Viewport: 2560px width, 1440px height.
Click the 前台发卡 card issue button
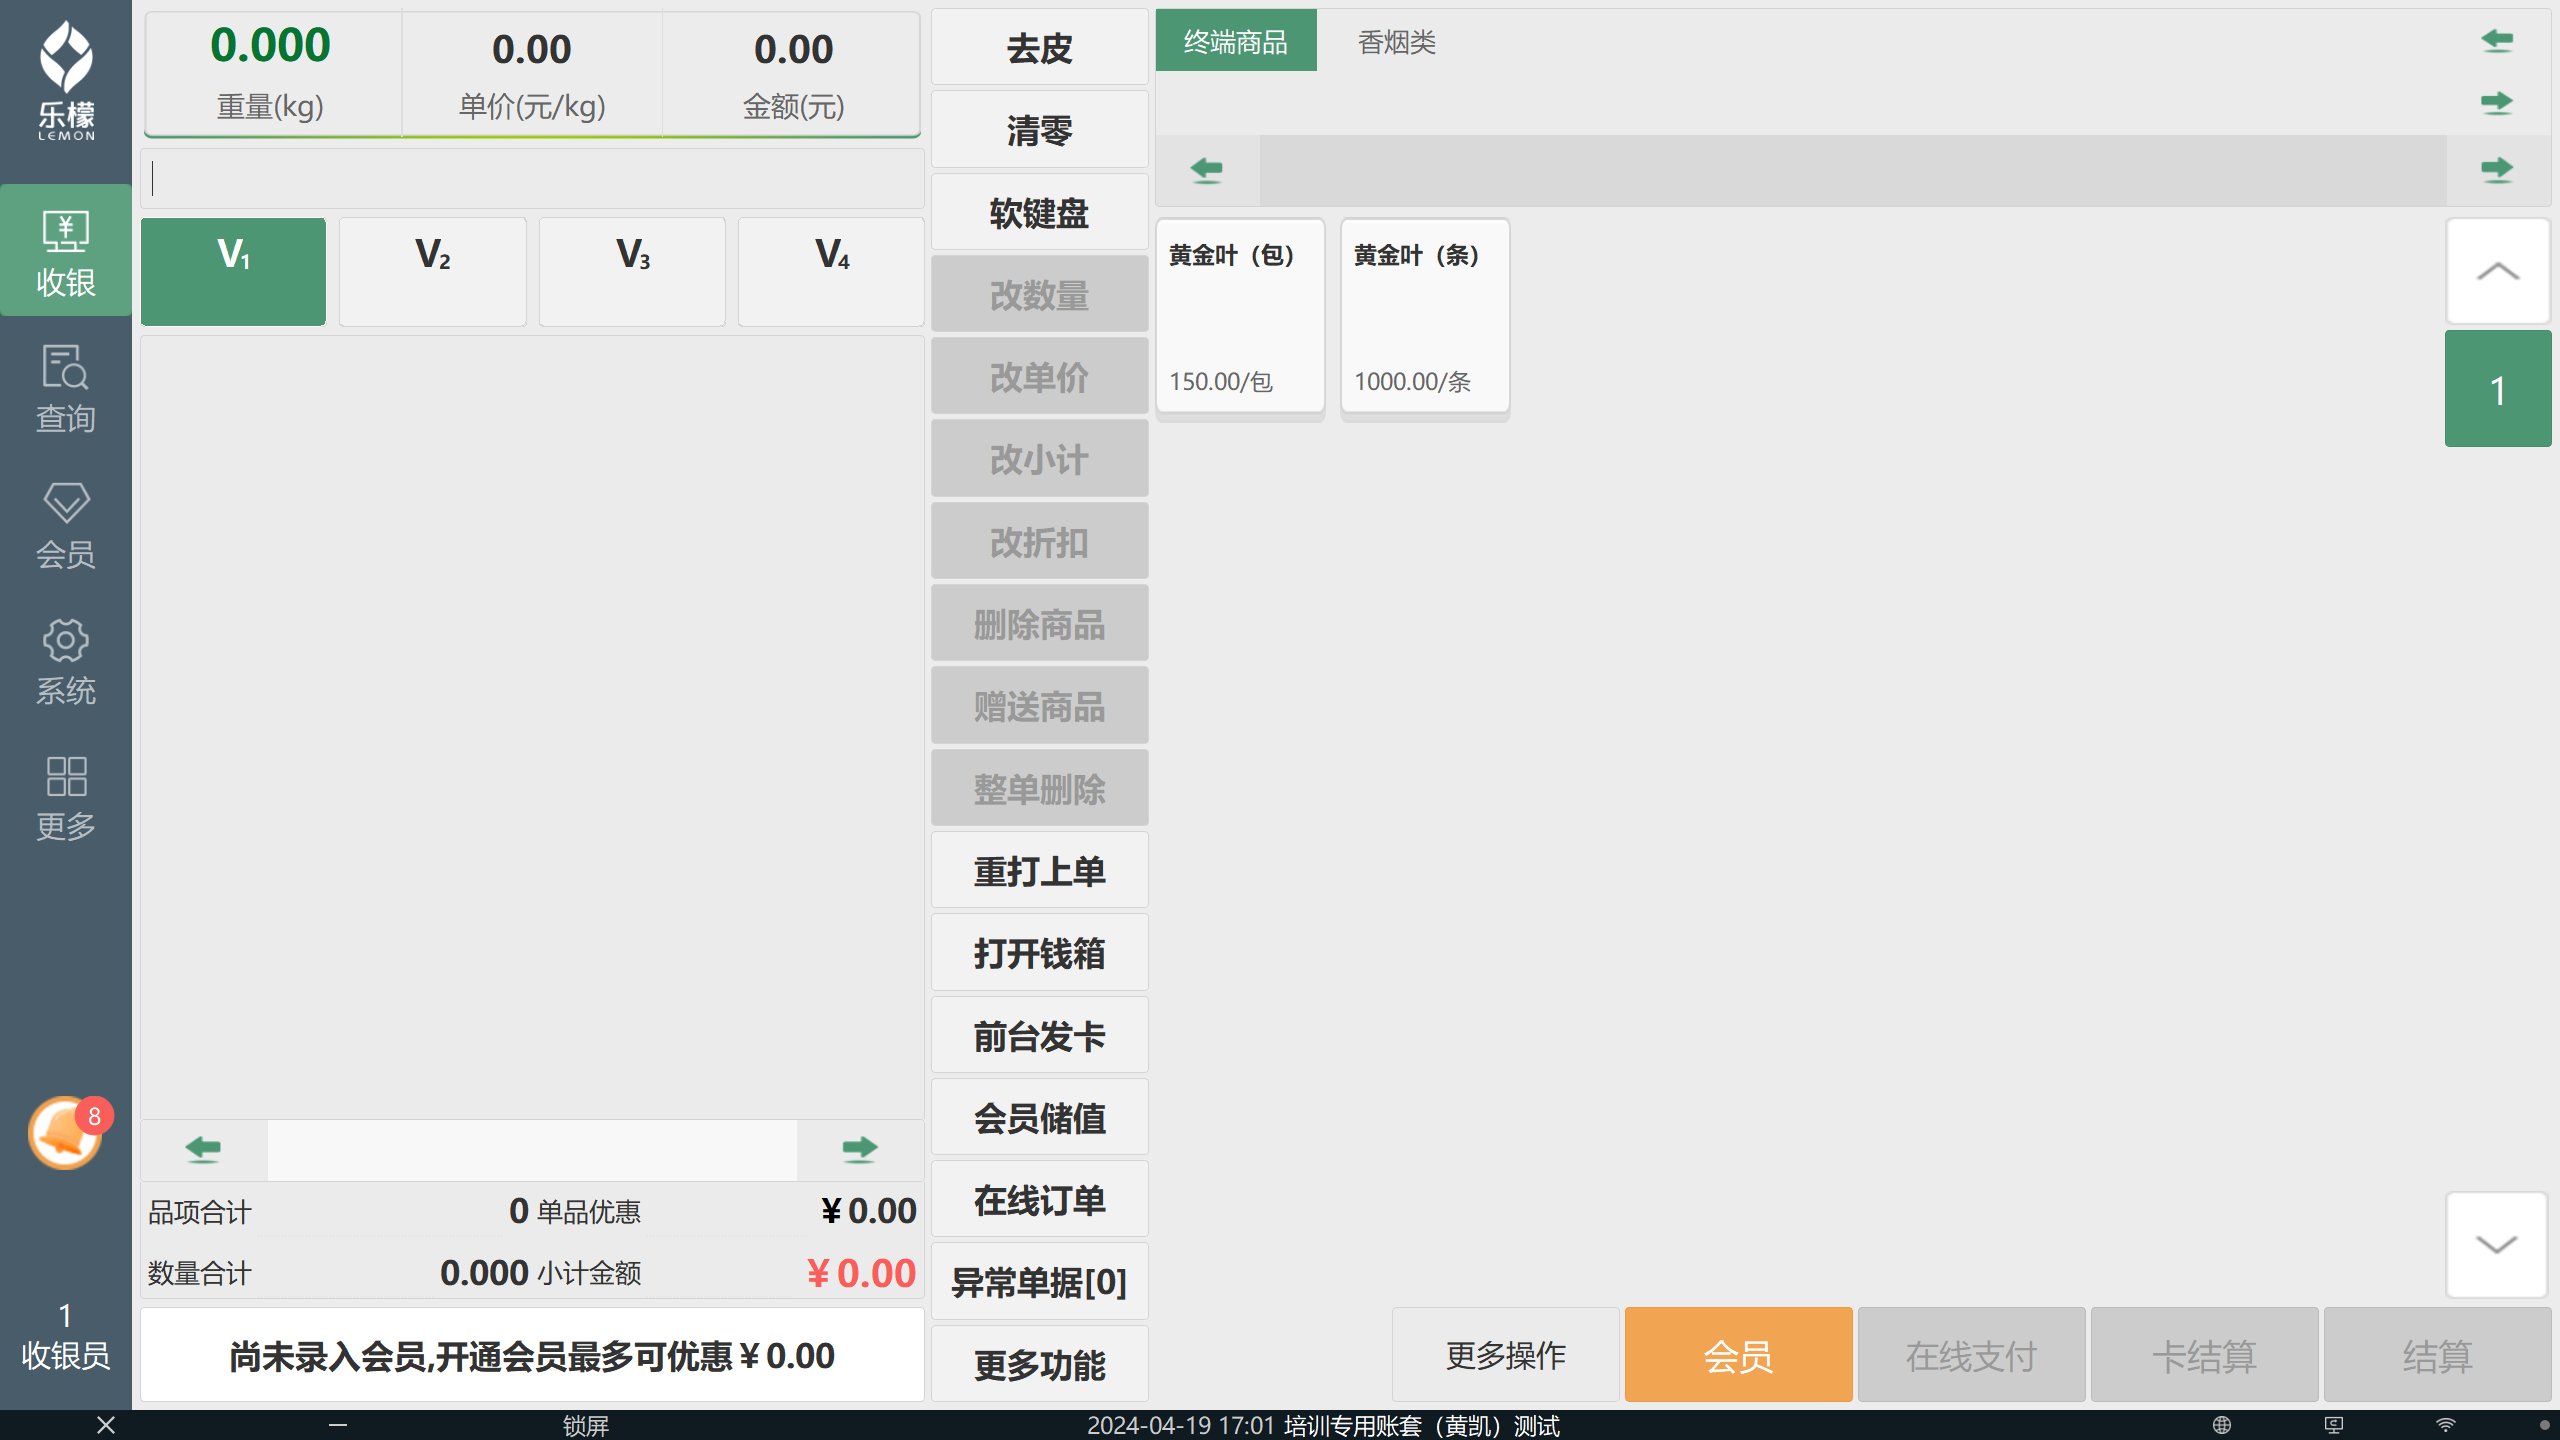1040,1036
